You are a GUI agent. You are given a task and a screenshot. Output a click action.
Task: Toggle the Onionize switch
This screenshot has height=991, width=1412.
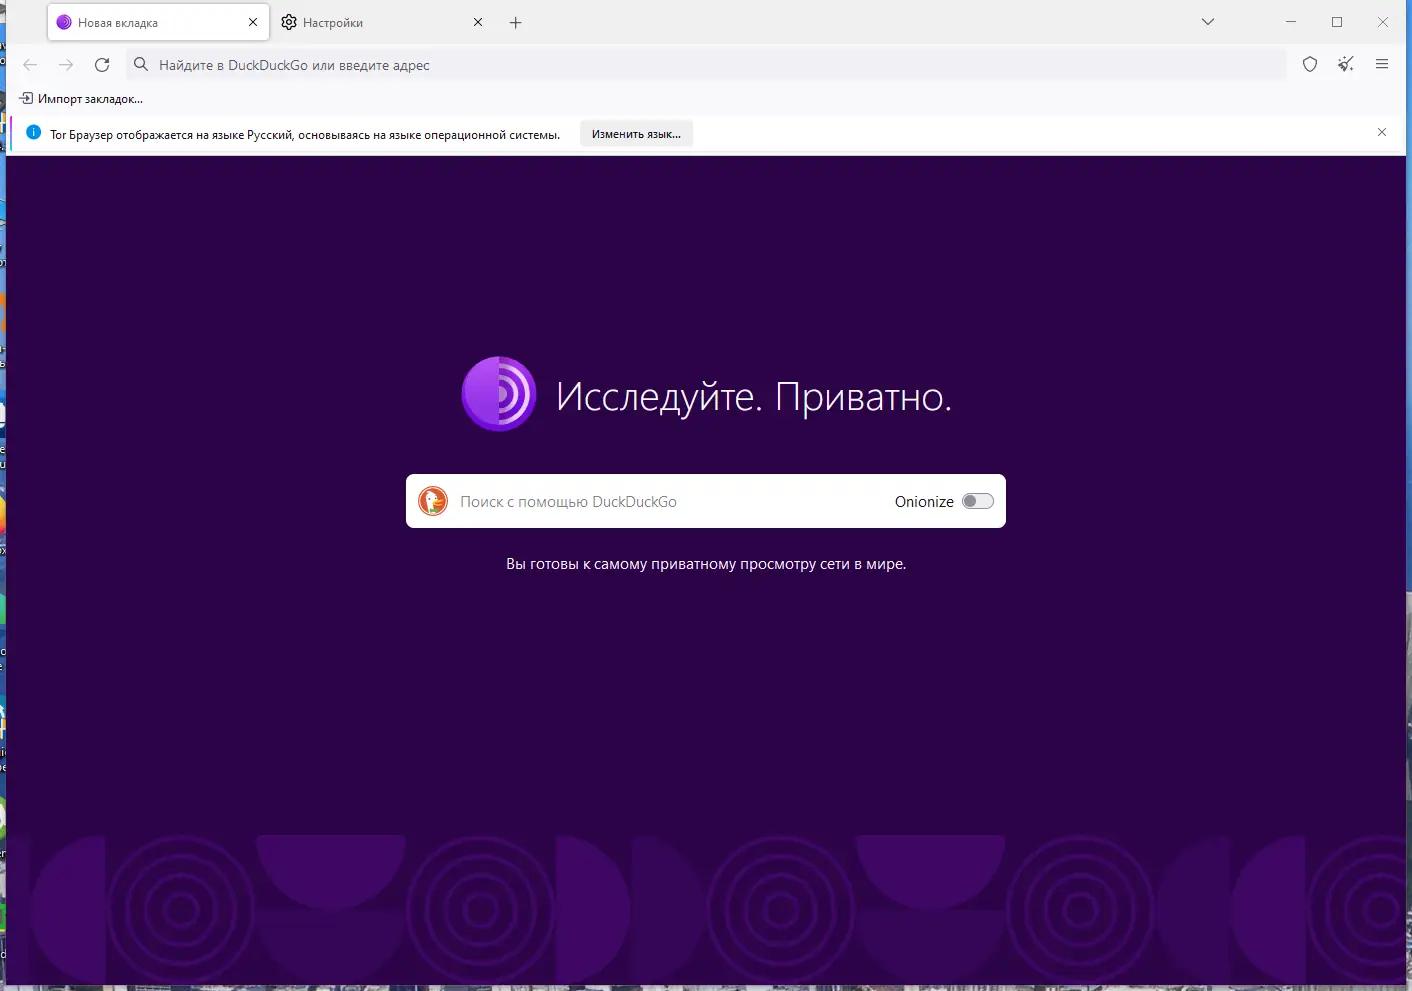pos(977,502)
